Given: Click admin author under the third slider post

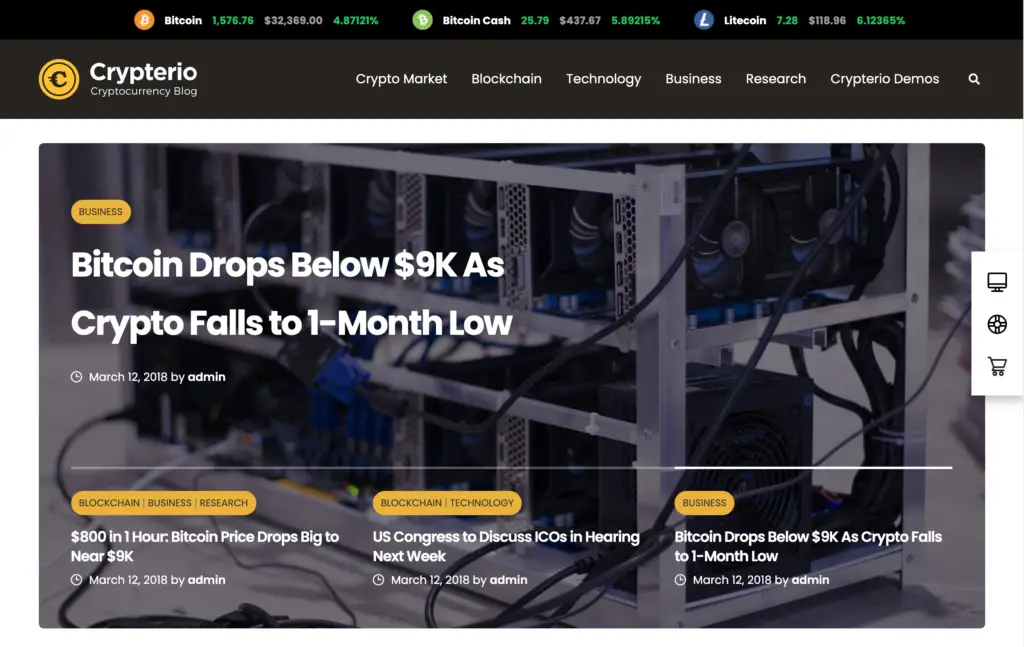Looking at the screenshot, I should point(810,580).
